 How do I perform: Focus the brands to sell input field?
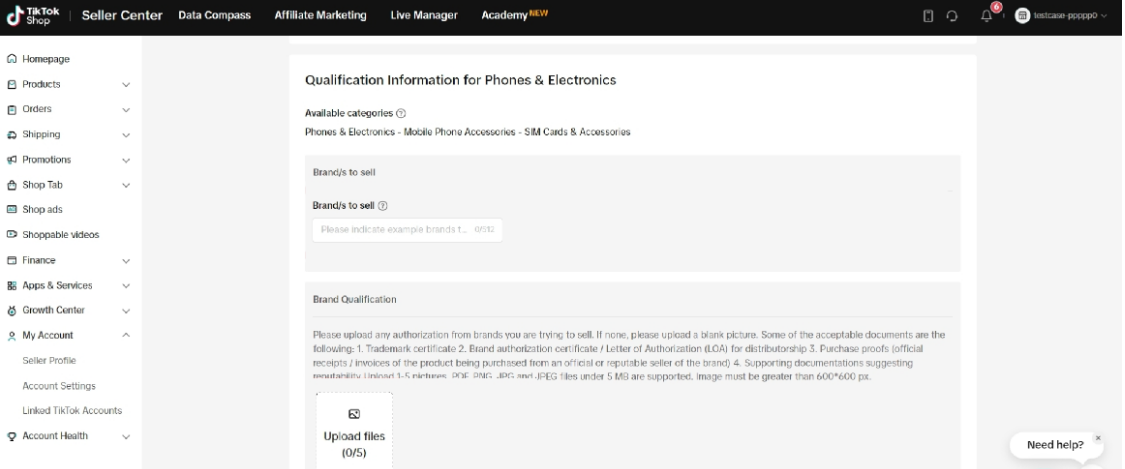(x=408, y=229)
